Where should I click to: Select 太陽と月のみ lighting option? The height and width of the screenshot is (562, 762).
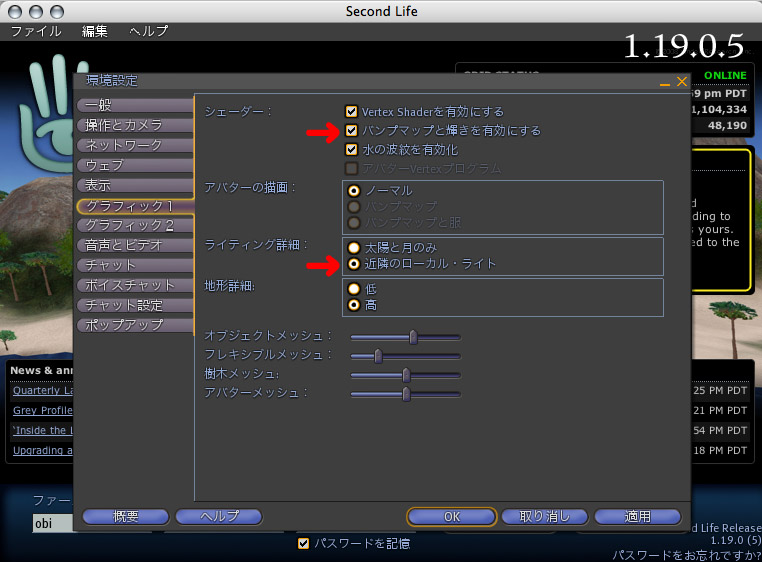[354, 247]
